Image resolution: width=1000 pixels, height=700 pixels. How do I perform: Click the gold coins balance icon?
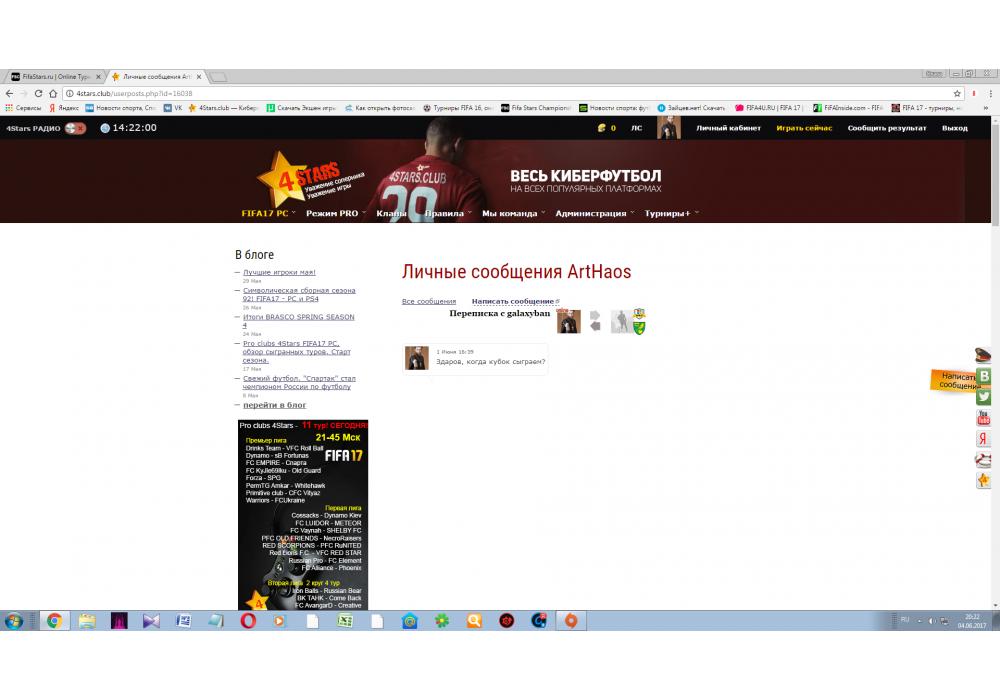(x=601, y=128)
